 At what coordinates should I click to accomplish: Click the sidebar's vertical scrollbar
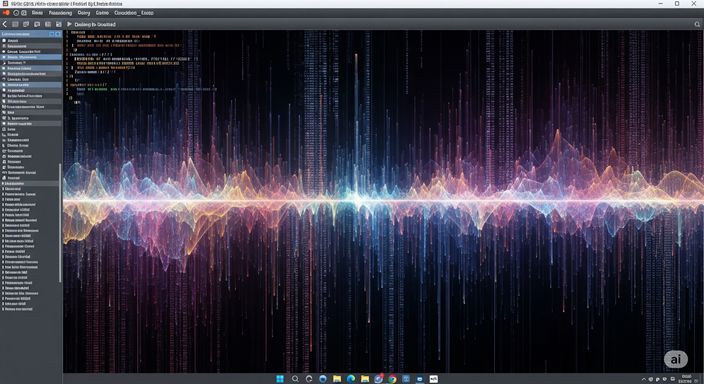point(60,223)
